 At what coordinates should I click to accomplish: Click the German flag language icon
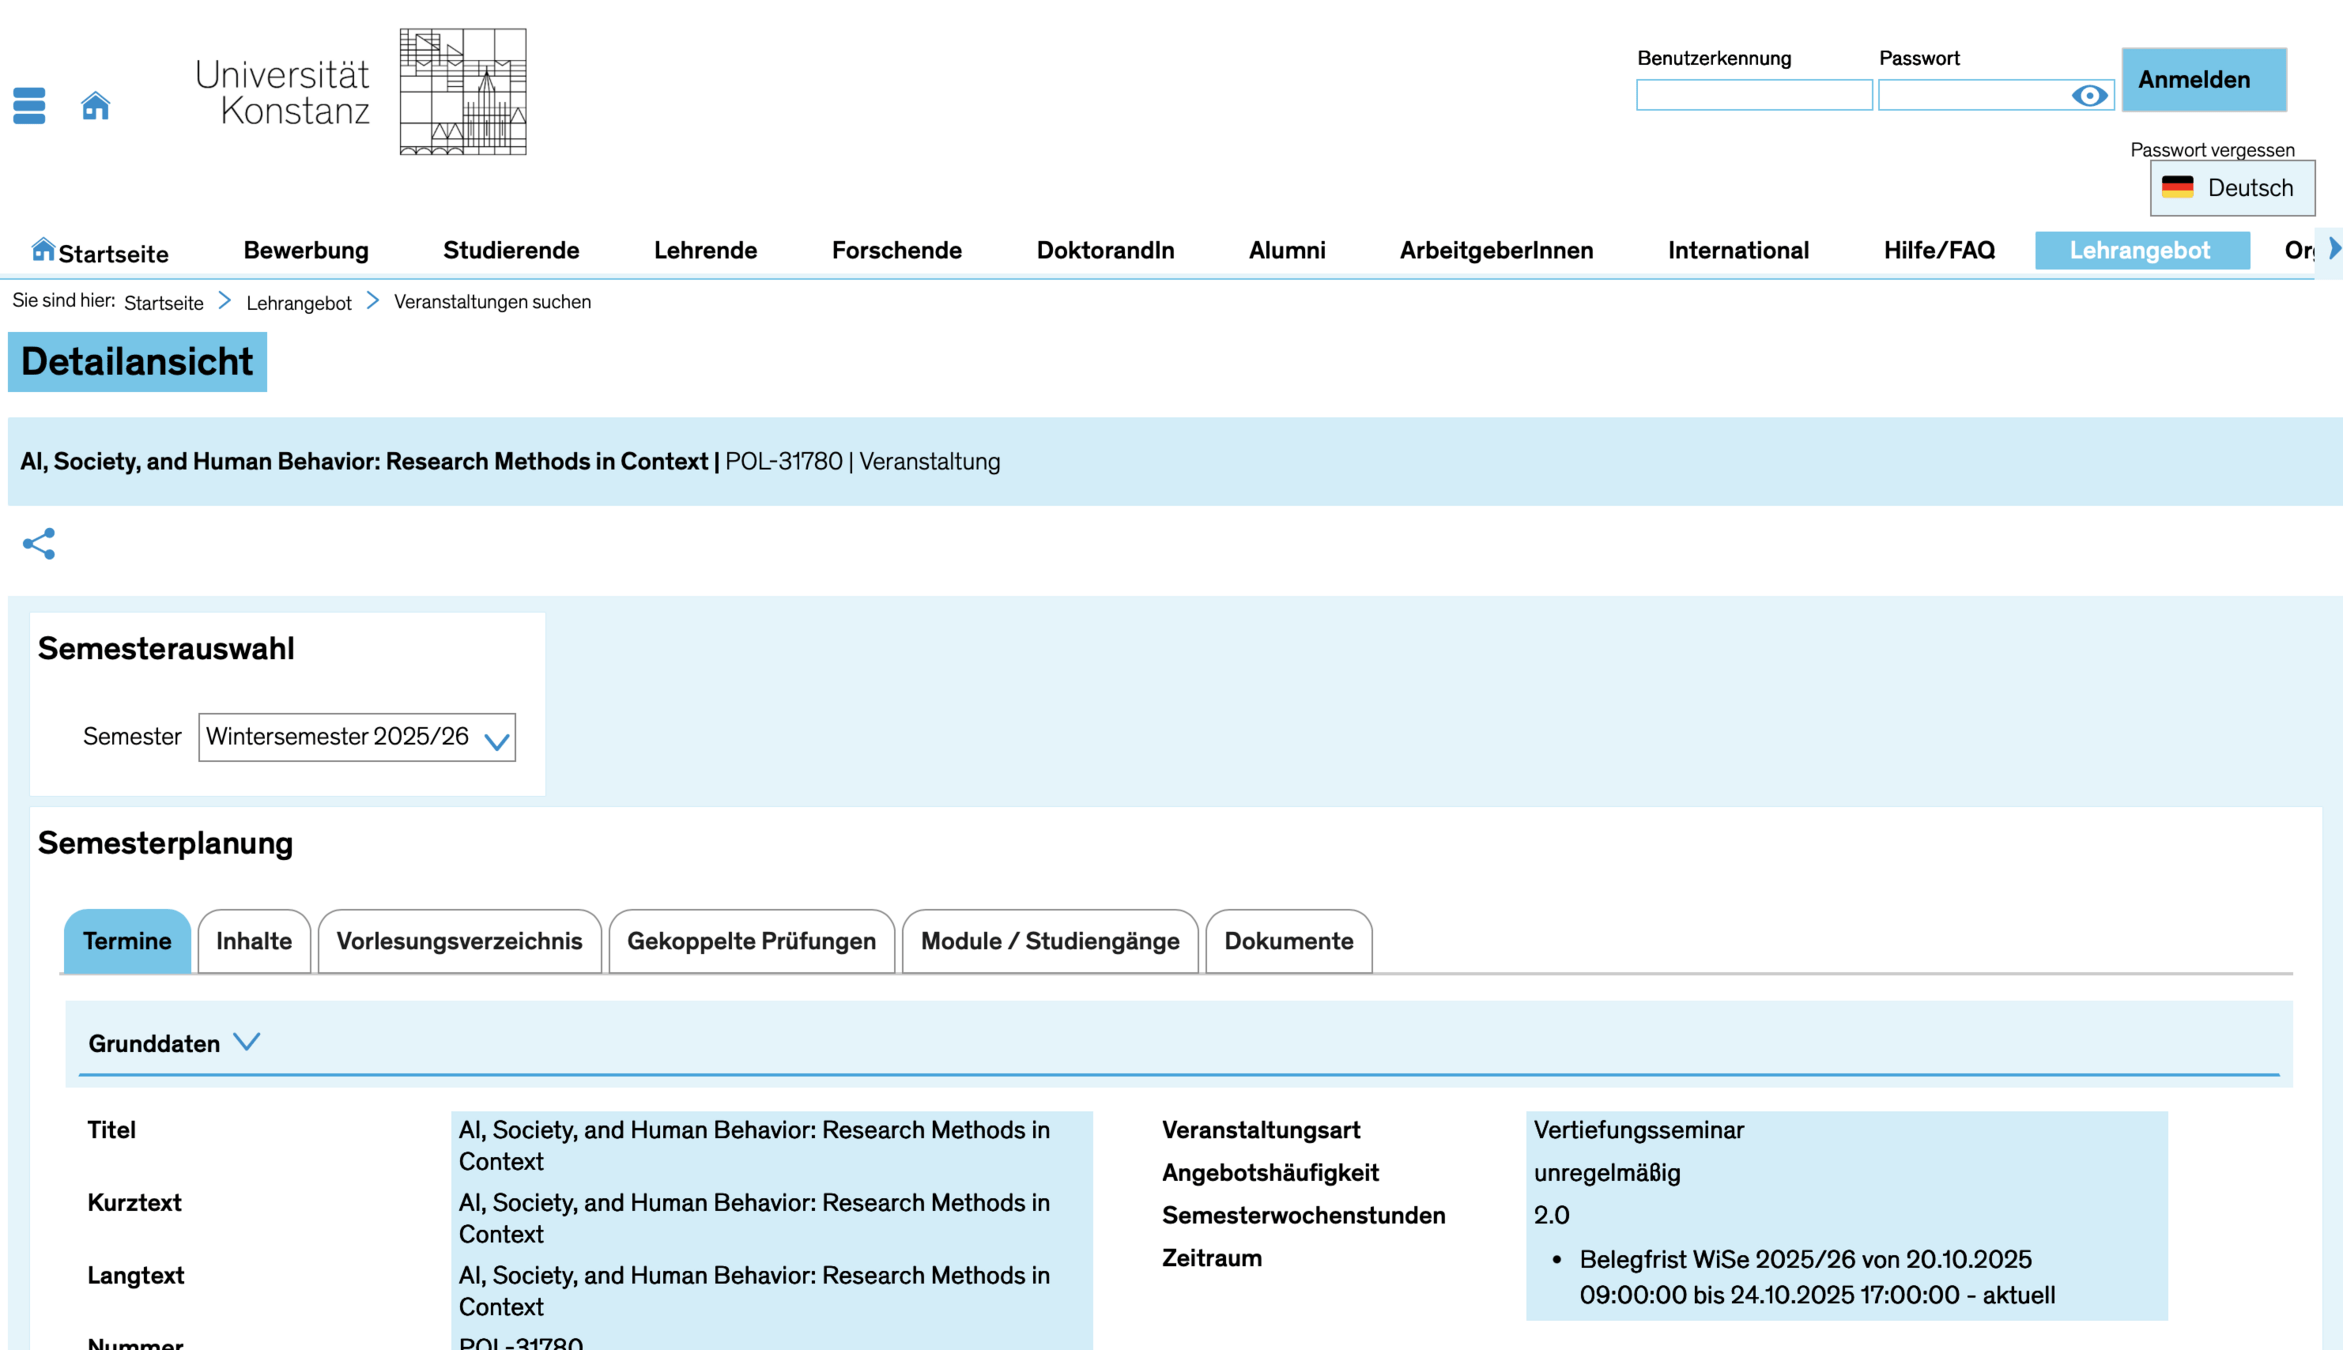[2177, 187]
